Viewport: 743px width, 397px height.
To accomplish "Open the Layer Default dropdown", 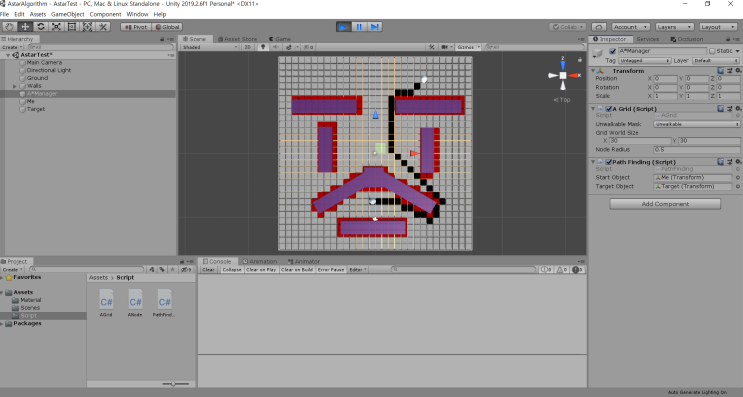I will coord(716,61).
